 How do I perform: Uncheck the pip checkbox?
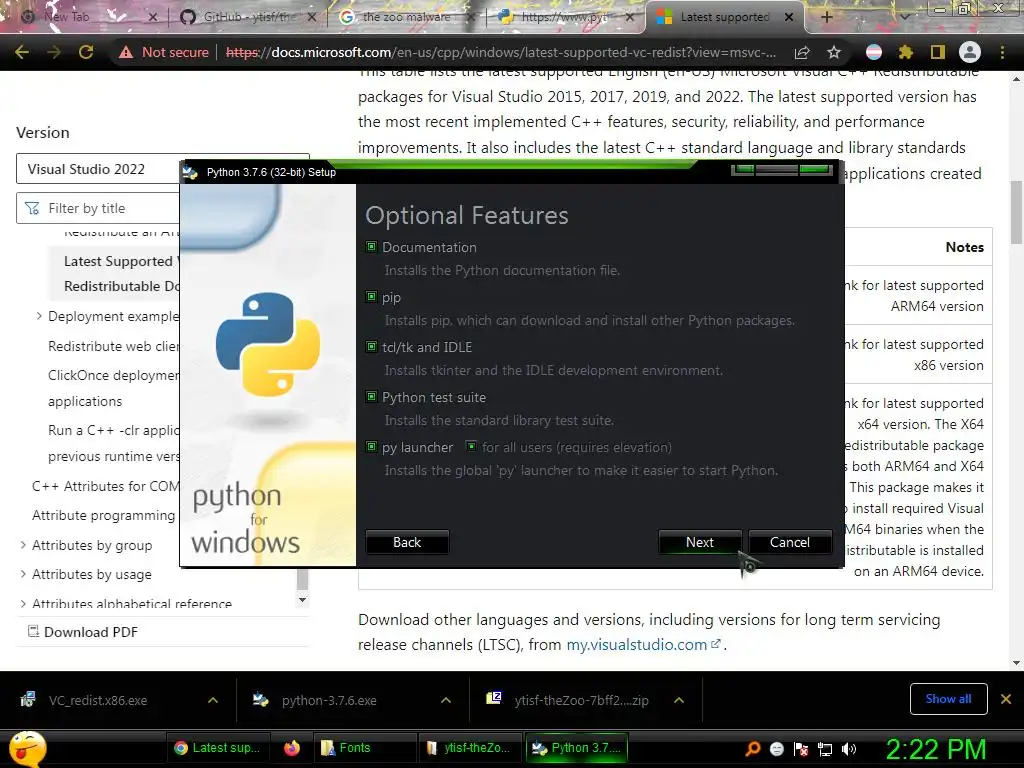click(372, 296)
